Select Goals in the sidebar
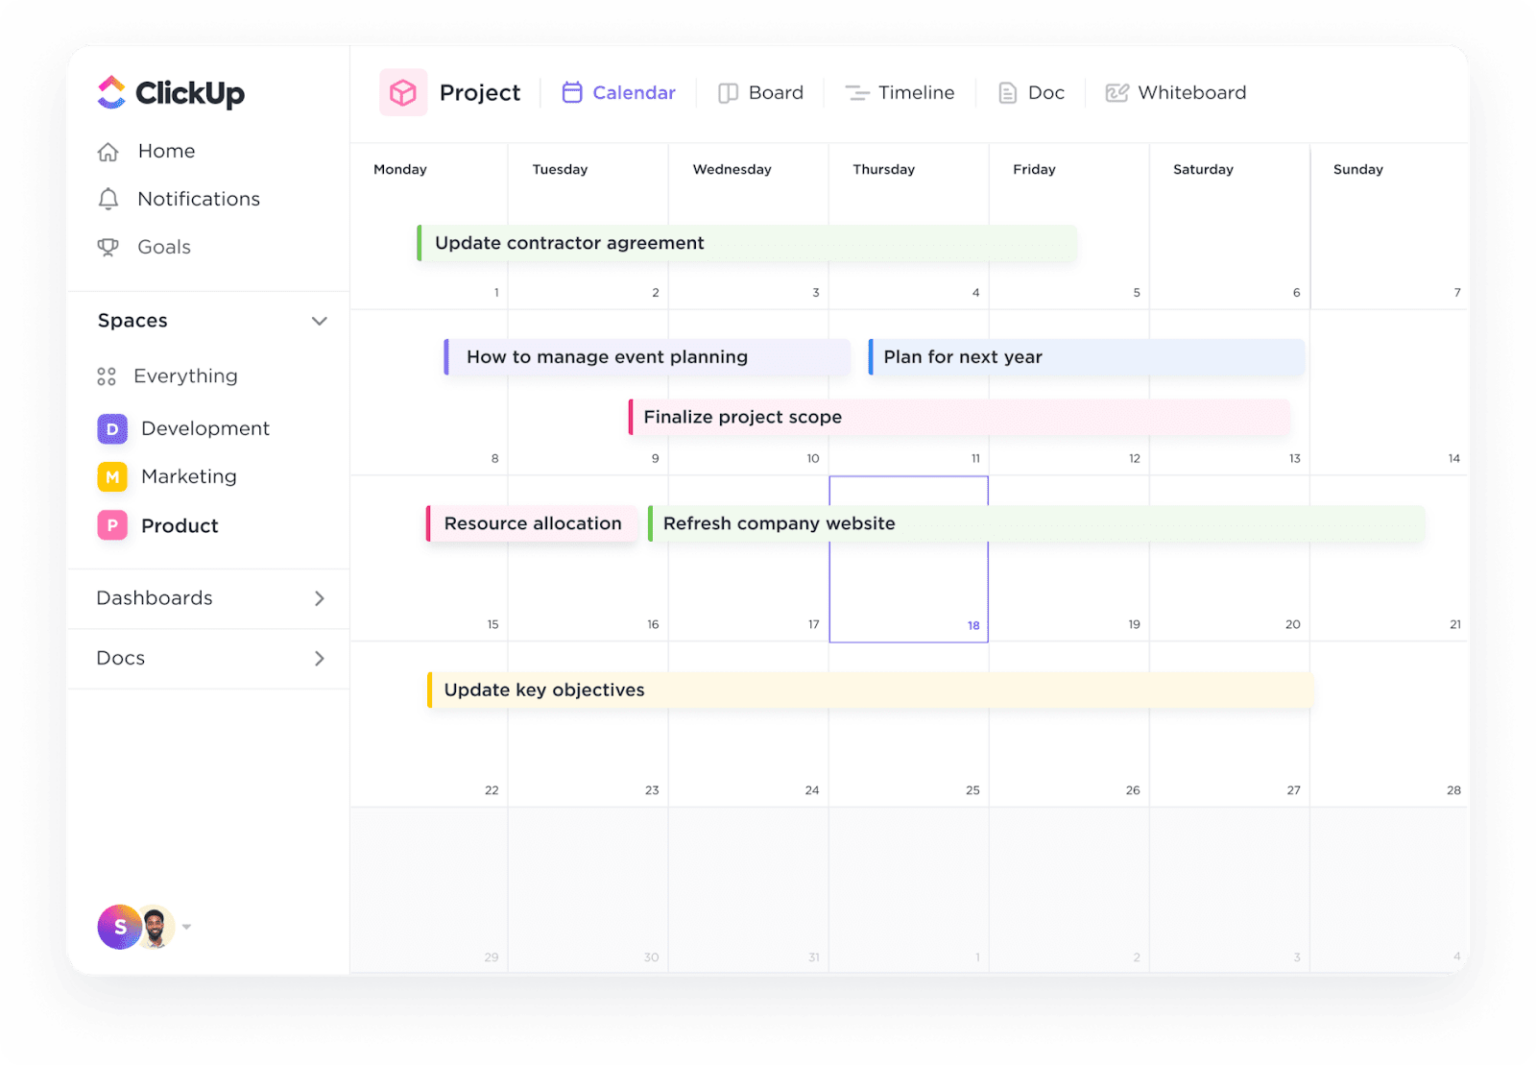 click(163, 247)
